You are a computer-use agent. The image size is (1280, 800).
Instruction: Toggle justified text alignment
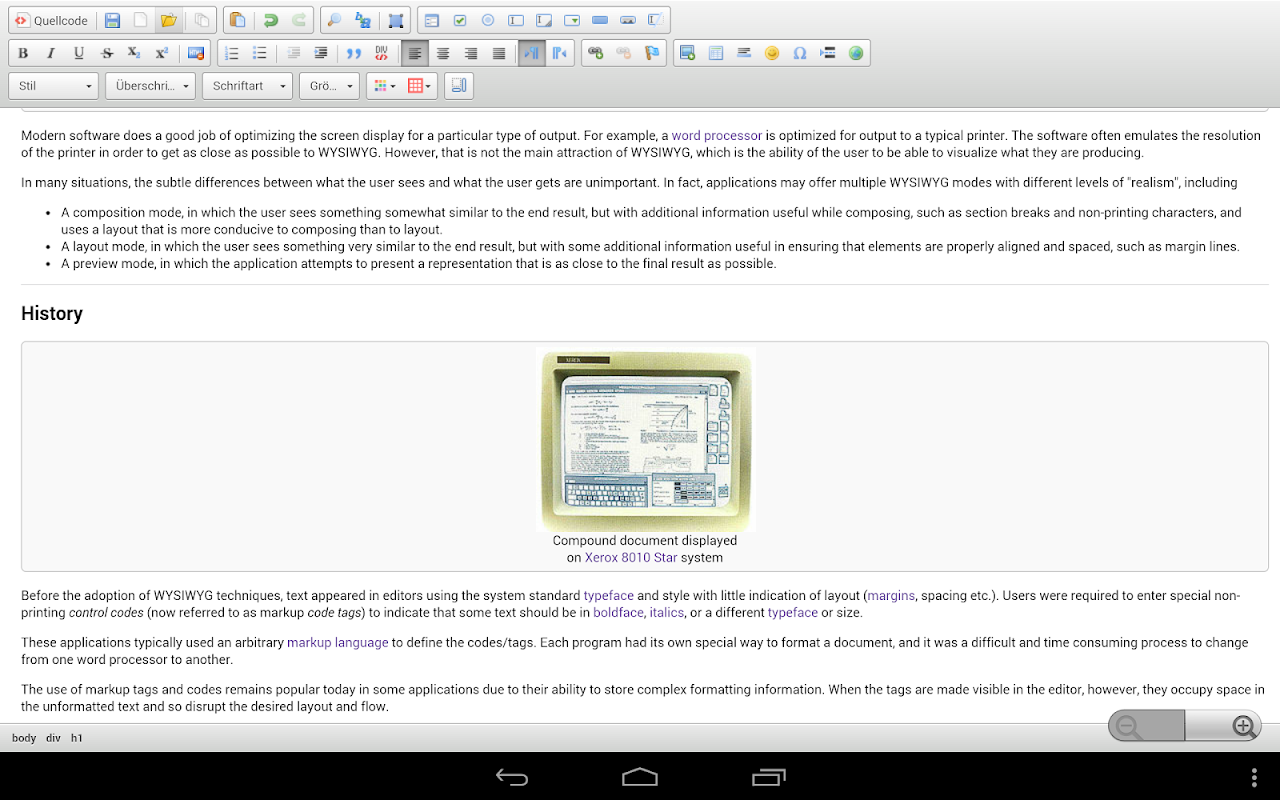499,53
